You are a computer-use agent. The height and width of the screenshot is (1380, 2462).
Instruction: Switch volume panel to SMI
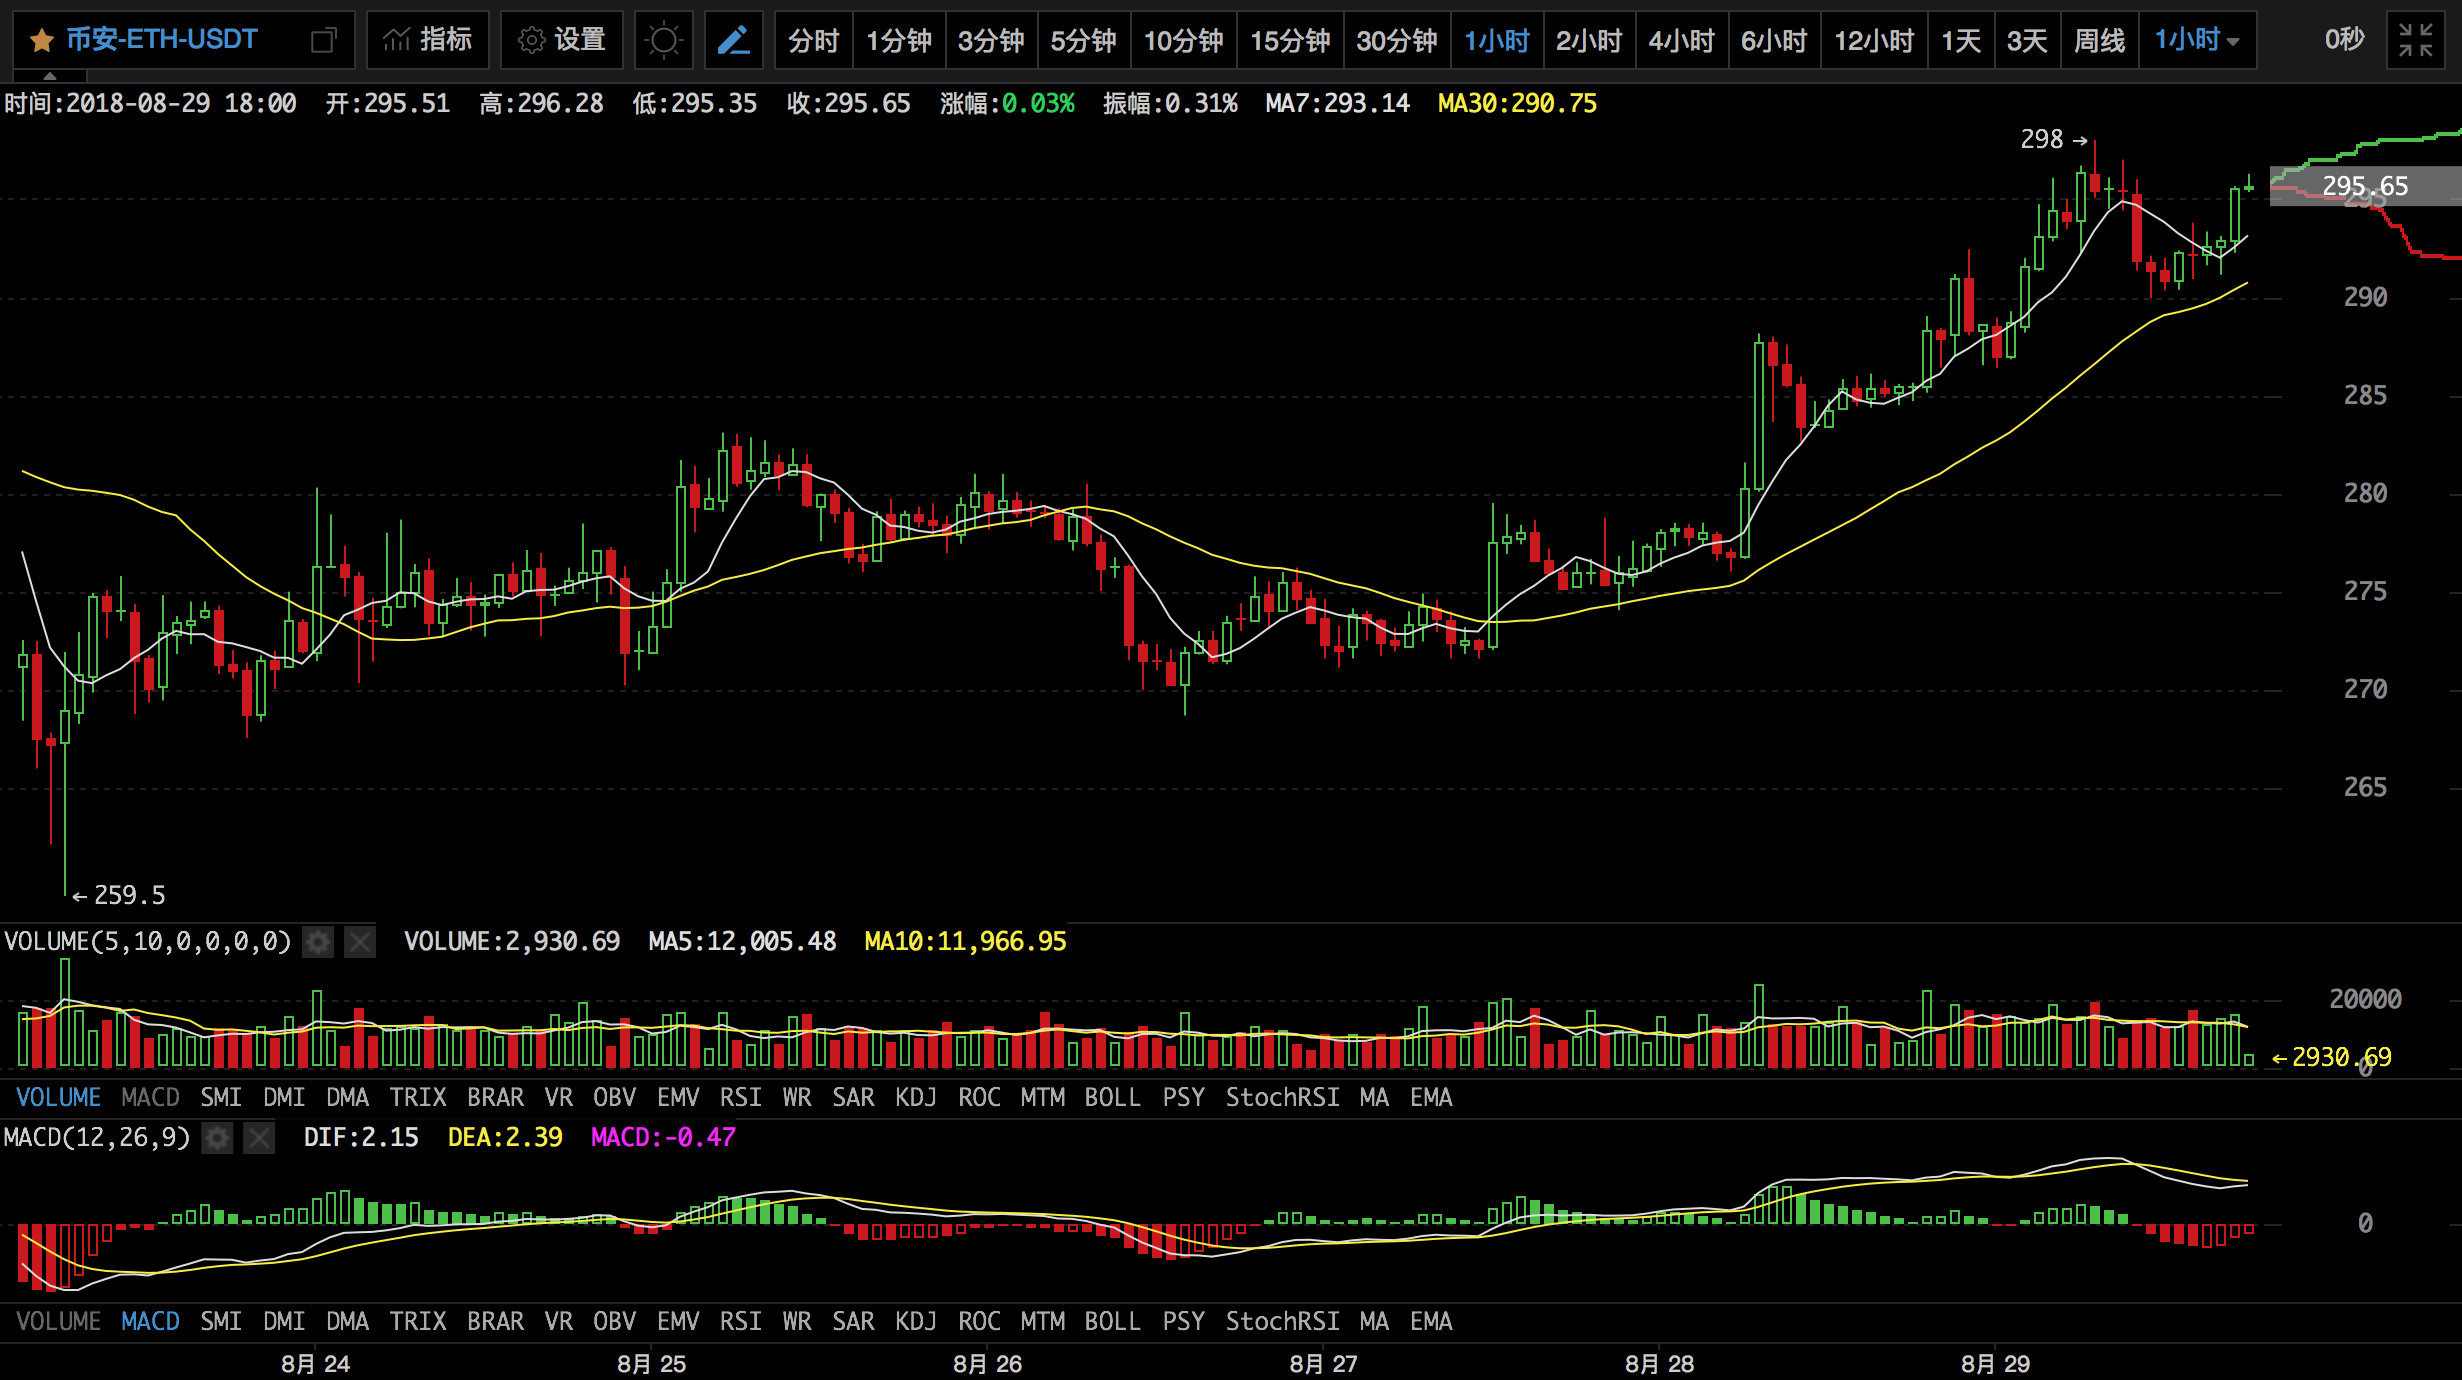221,1097
